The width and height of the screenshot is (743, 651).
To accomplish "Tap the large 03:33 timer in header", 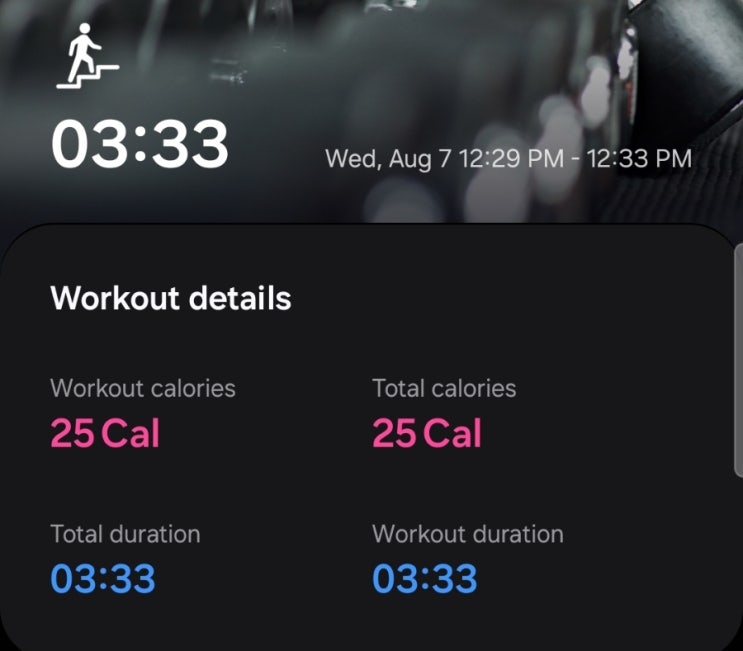I will click(x=140, y=145).
